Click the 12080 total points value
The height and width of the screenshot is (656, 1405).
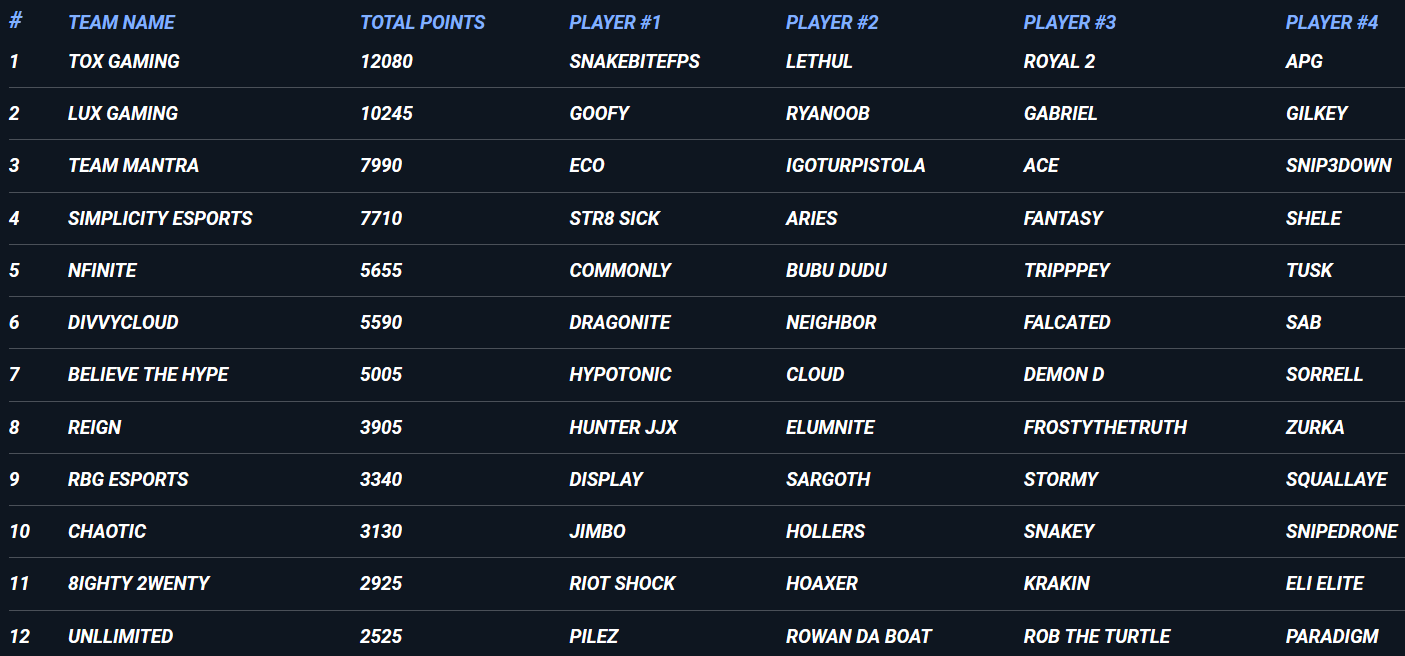pyautogui.click(x=386, y=61)
